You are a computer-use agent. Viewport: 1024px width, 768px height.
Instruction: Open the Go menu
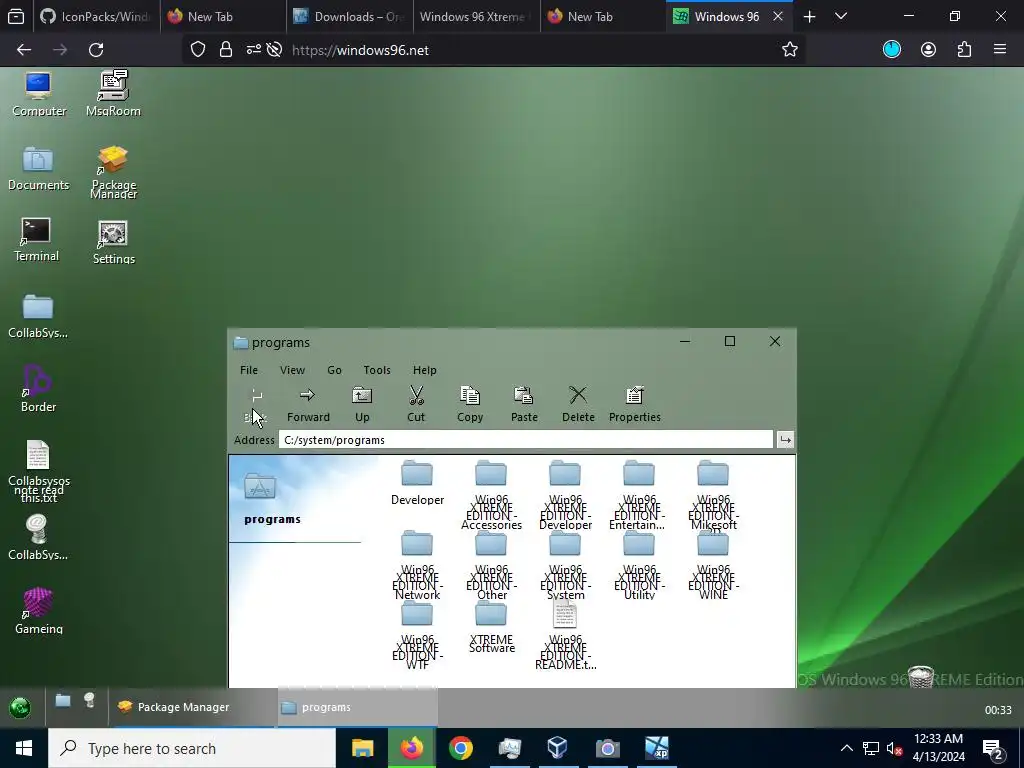334,370
